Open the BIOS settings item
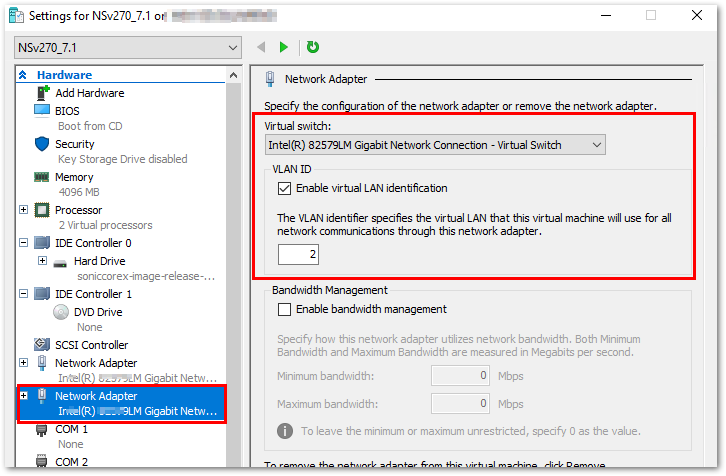 [x=67, y=110]
